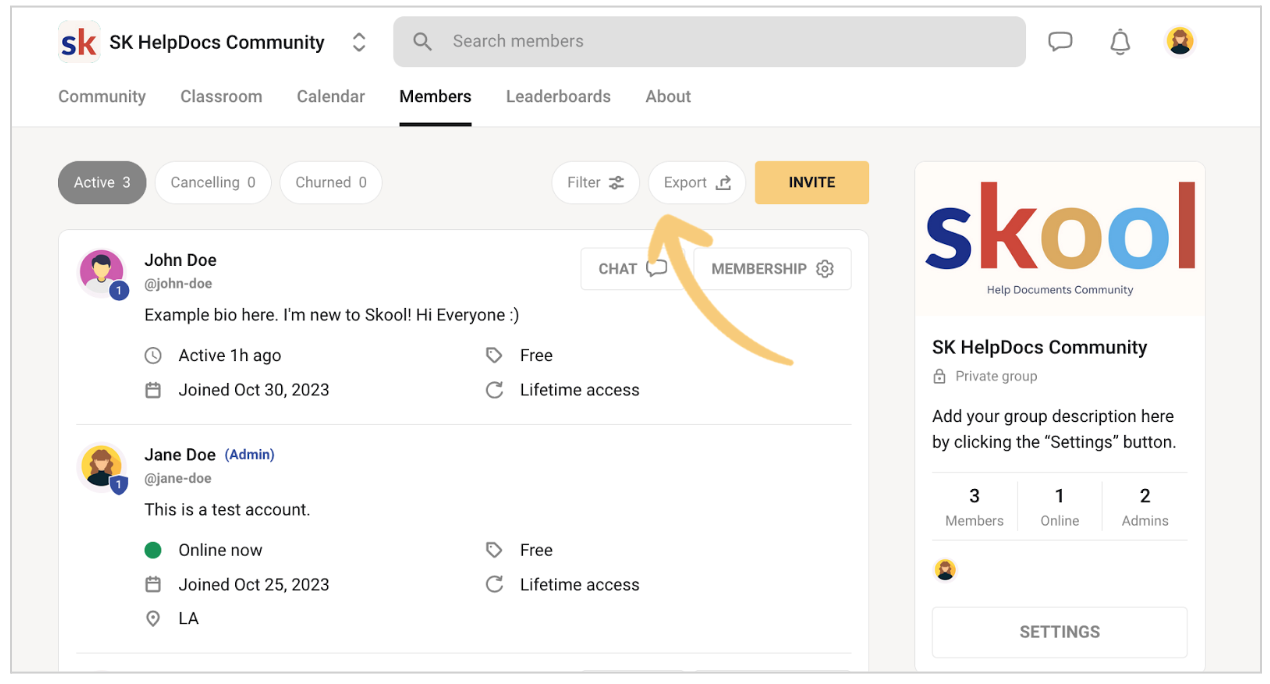
Task: Click the INVITE button
Action: (x=812, y=182)
